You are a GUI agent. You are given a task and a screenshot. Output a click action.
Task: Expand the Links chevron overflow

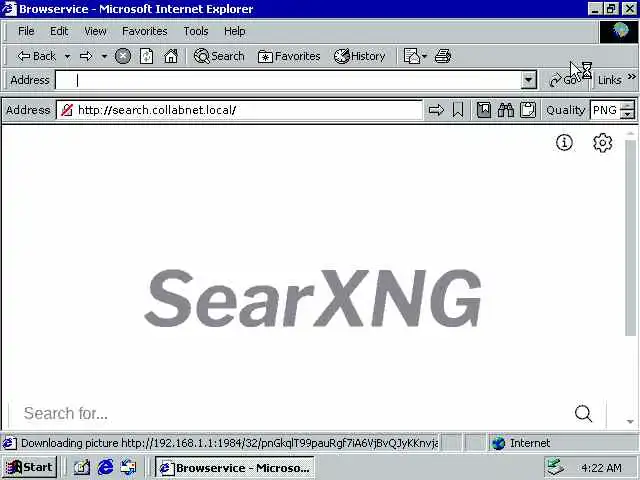[x=632, y=76]
